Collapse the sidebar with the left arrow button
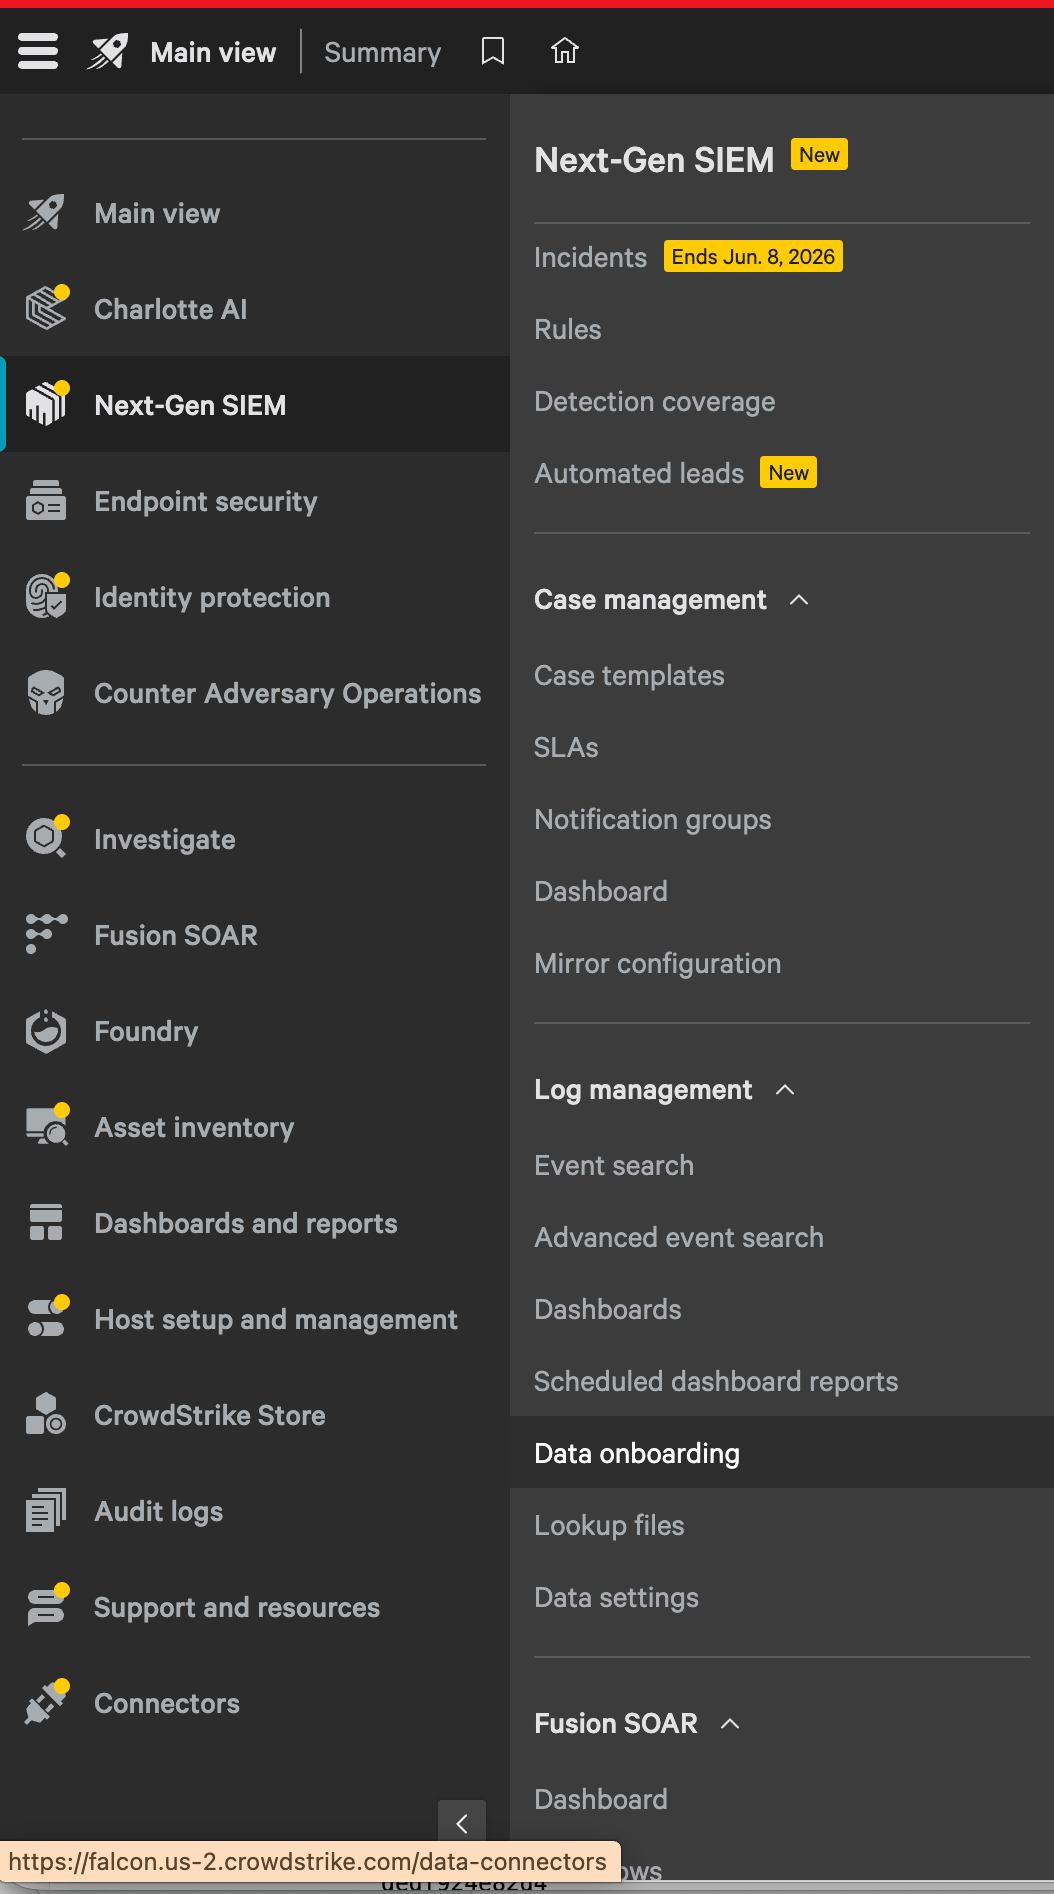This screenshot has width=1054, height=1894. pyautogui.click(x=462, y=1823)
